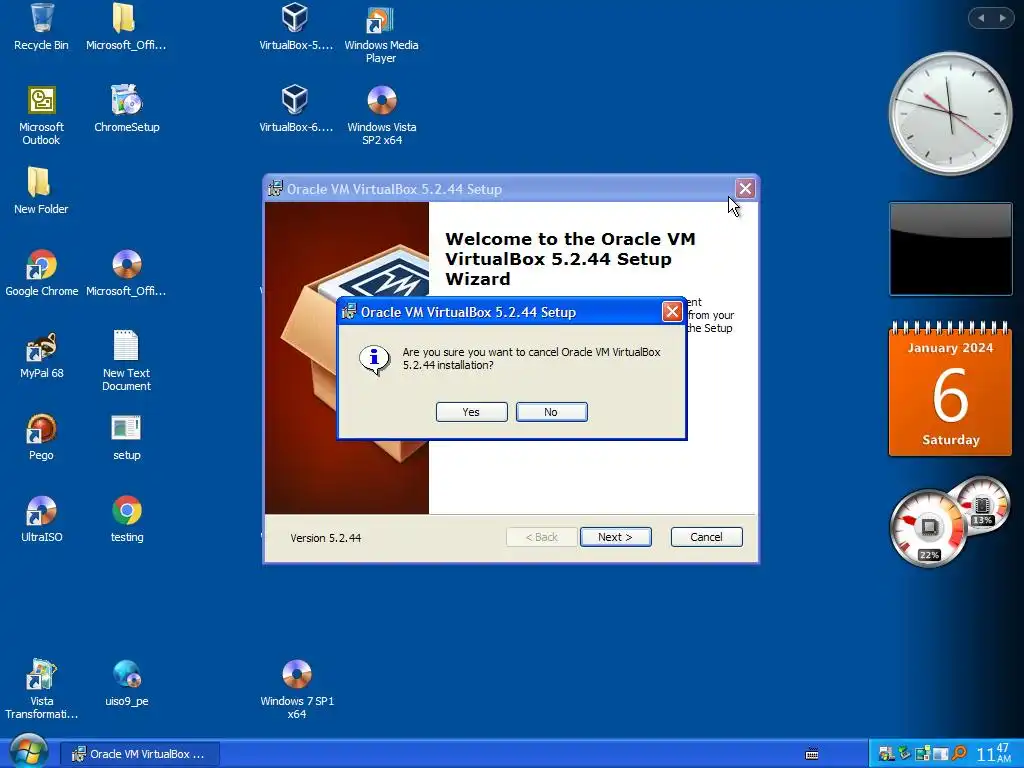Open Windows Media Player shortcut
The width and height of the screenshot is (1024, 768).
tap(381, 34)
